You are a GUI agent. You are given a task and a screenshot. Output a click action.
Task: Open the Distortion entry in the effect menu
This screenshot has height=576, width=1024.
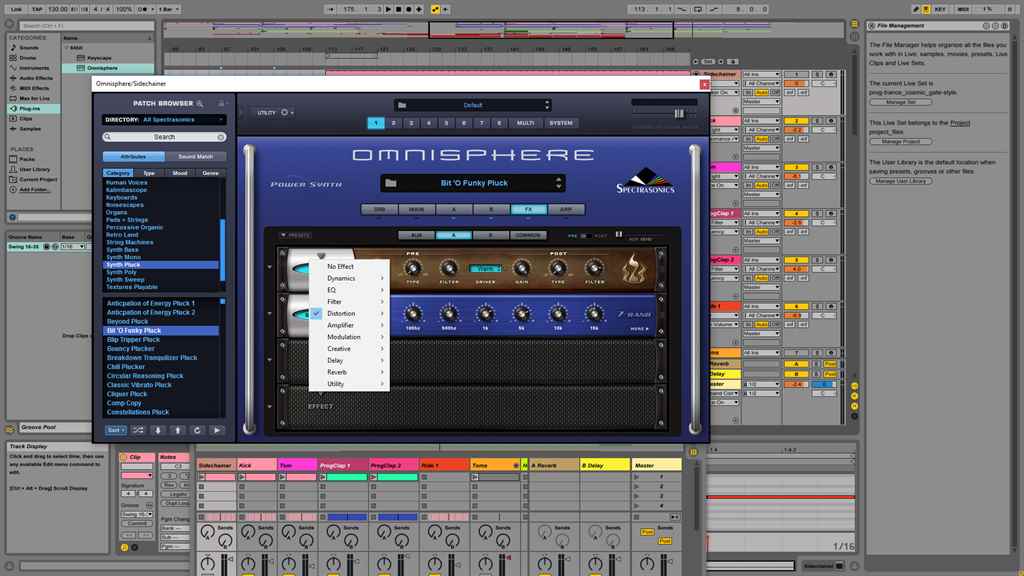coord(349,313)
